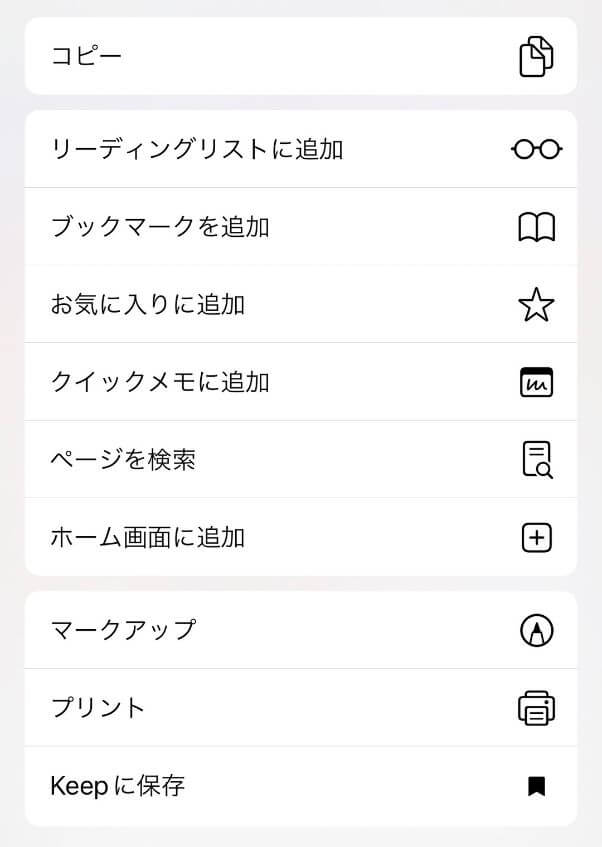Image resolution: width=602 pixels, height=847 pixels.
Task: Tap the markup pen tip icon
Action: click(x=536, y=630)
